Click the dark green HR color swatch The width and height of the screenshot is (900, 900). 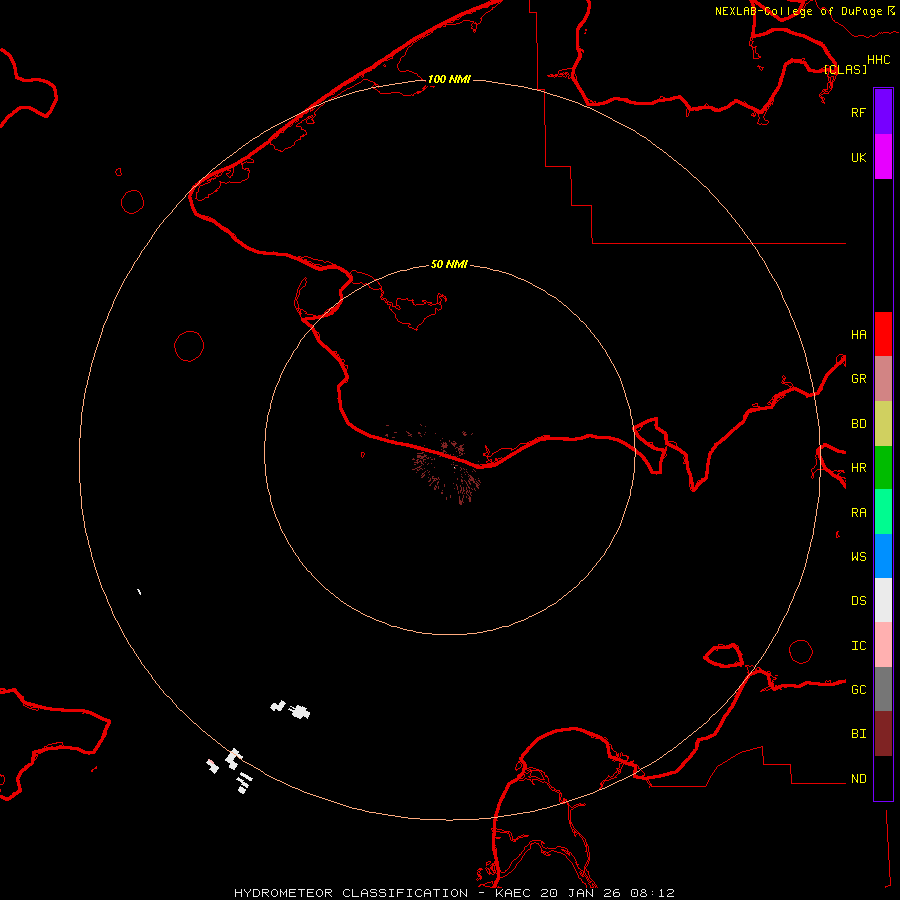pyautogui.click(x=883, y=467)
